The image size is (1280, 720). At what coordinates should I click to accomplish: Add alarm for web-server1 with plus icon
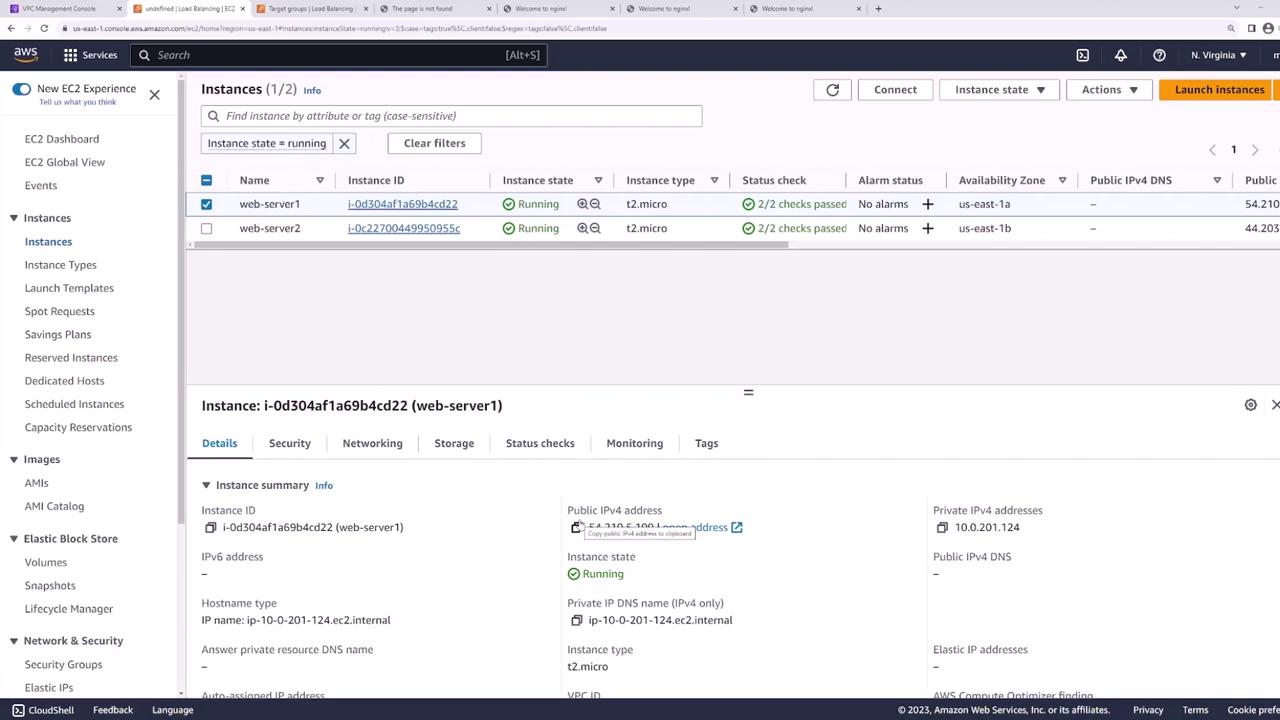tap(927, 204)
